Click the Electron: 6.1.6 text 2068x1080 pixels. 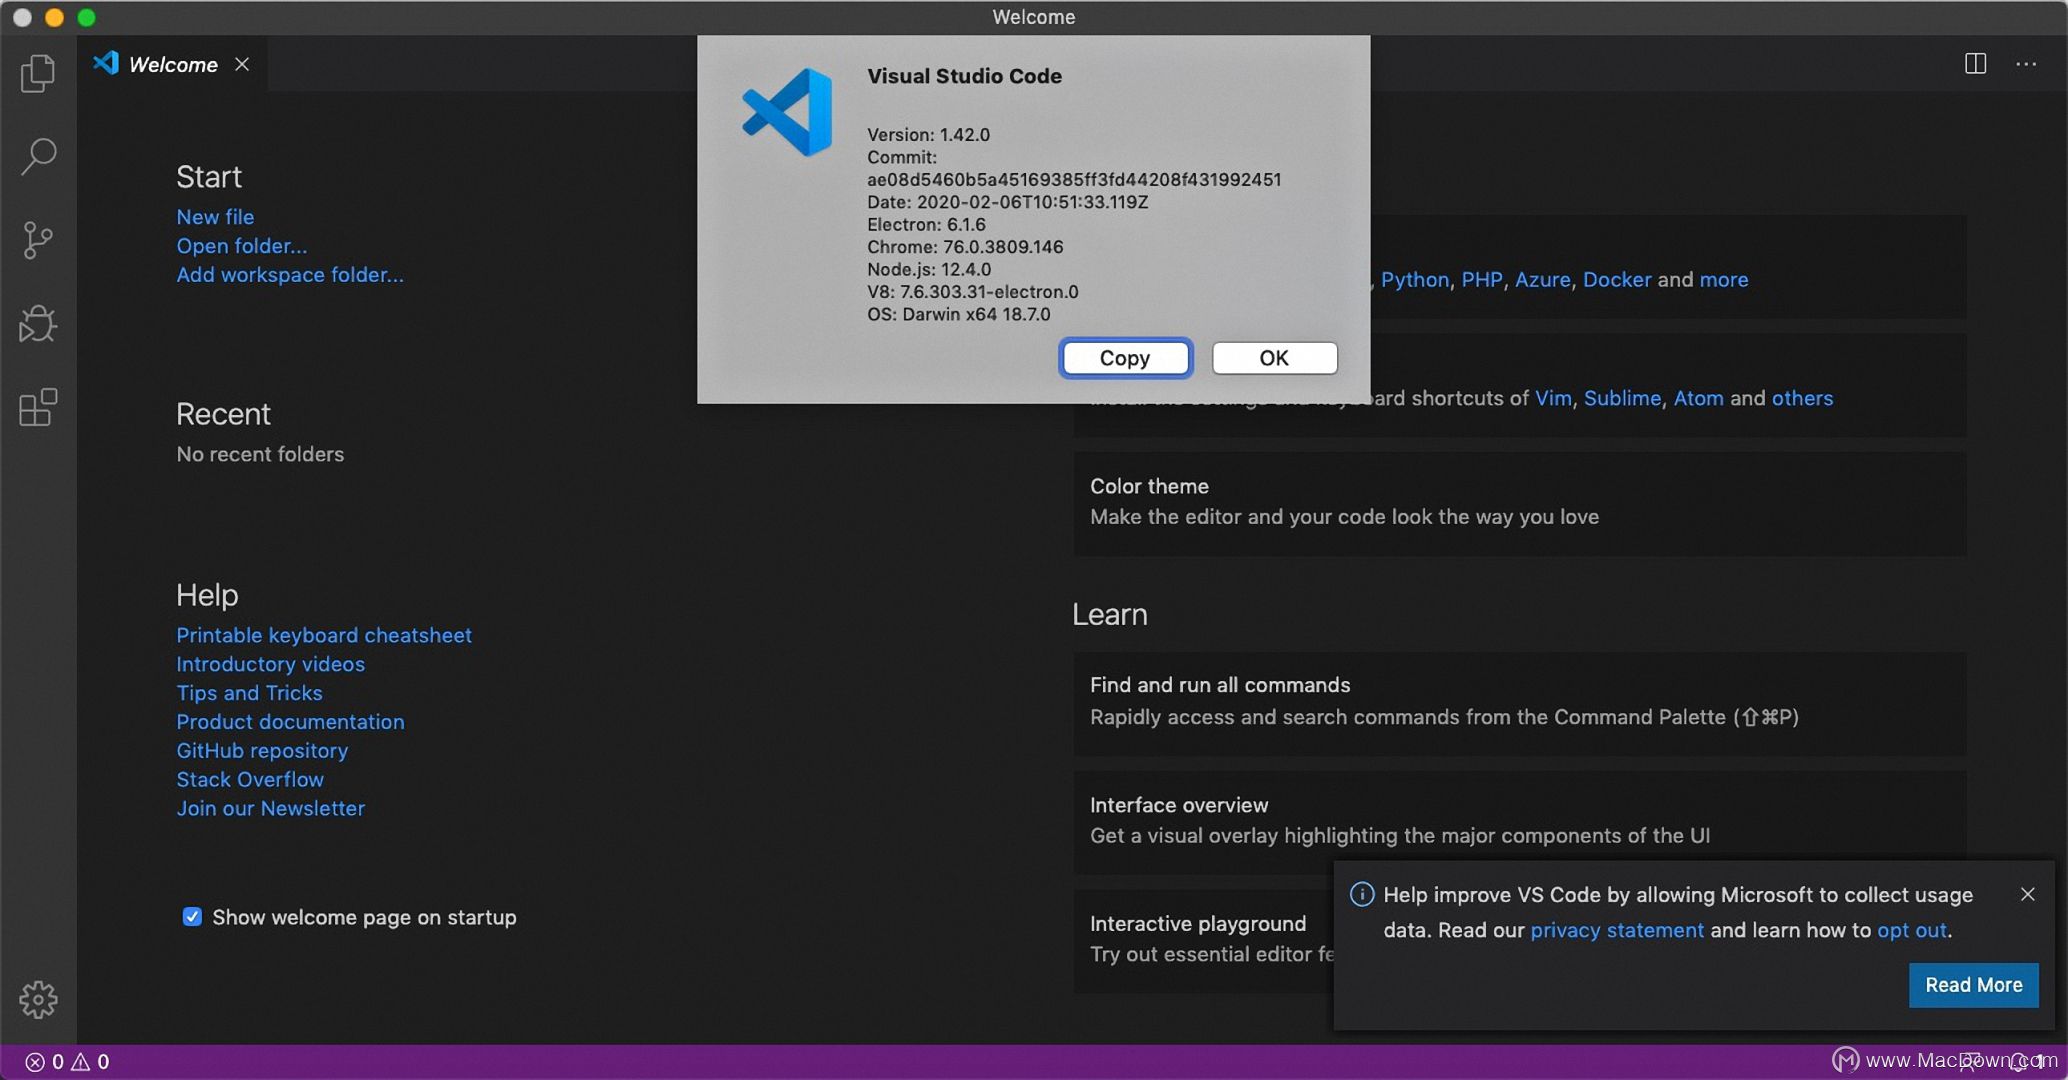tap(925, 225)
